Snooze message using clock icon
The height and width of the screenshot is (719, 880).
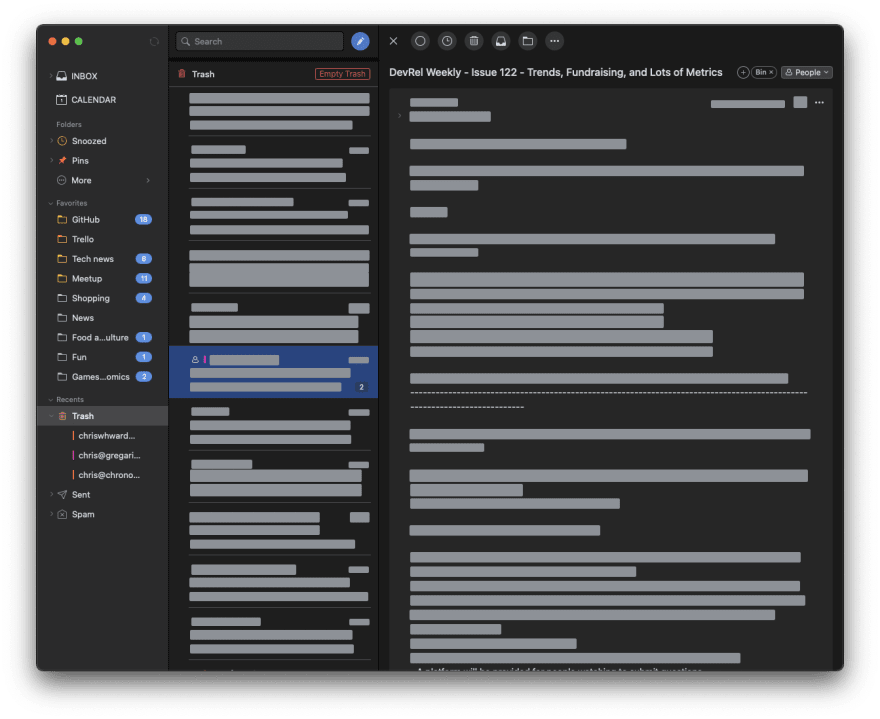coord(447,41)
